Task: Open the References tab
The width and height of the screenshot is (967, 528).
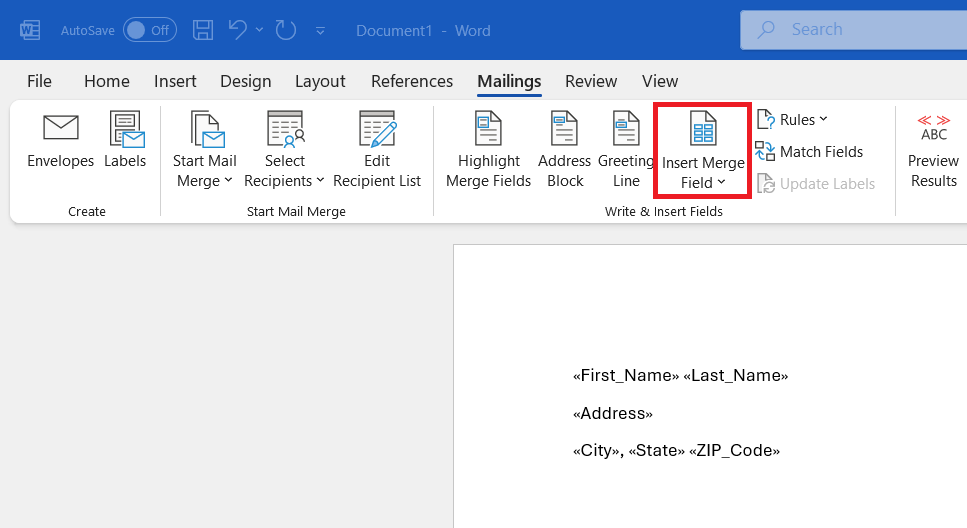Action: point(412,81)
